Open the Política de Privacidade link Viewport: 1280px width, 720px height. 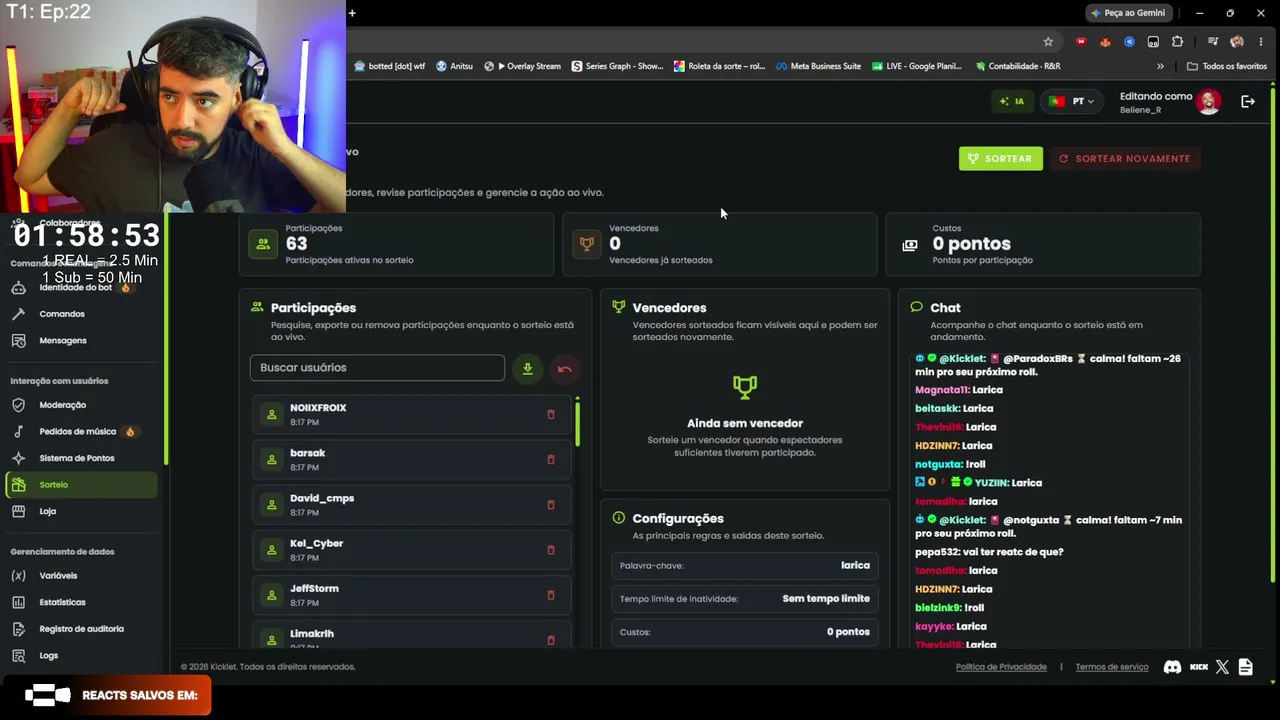(1001, 667)
